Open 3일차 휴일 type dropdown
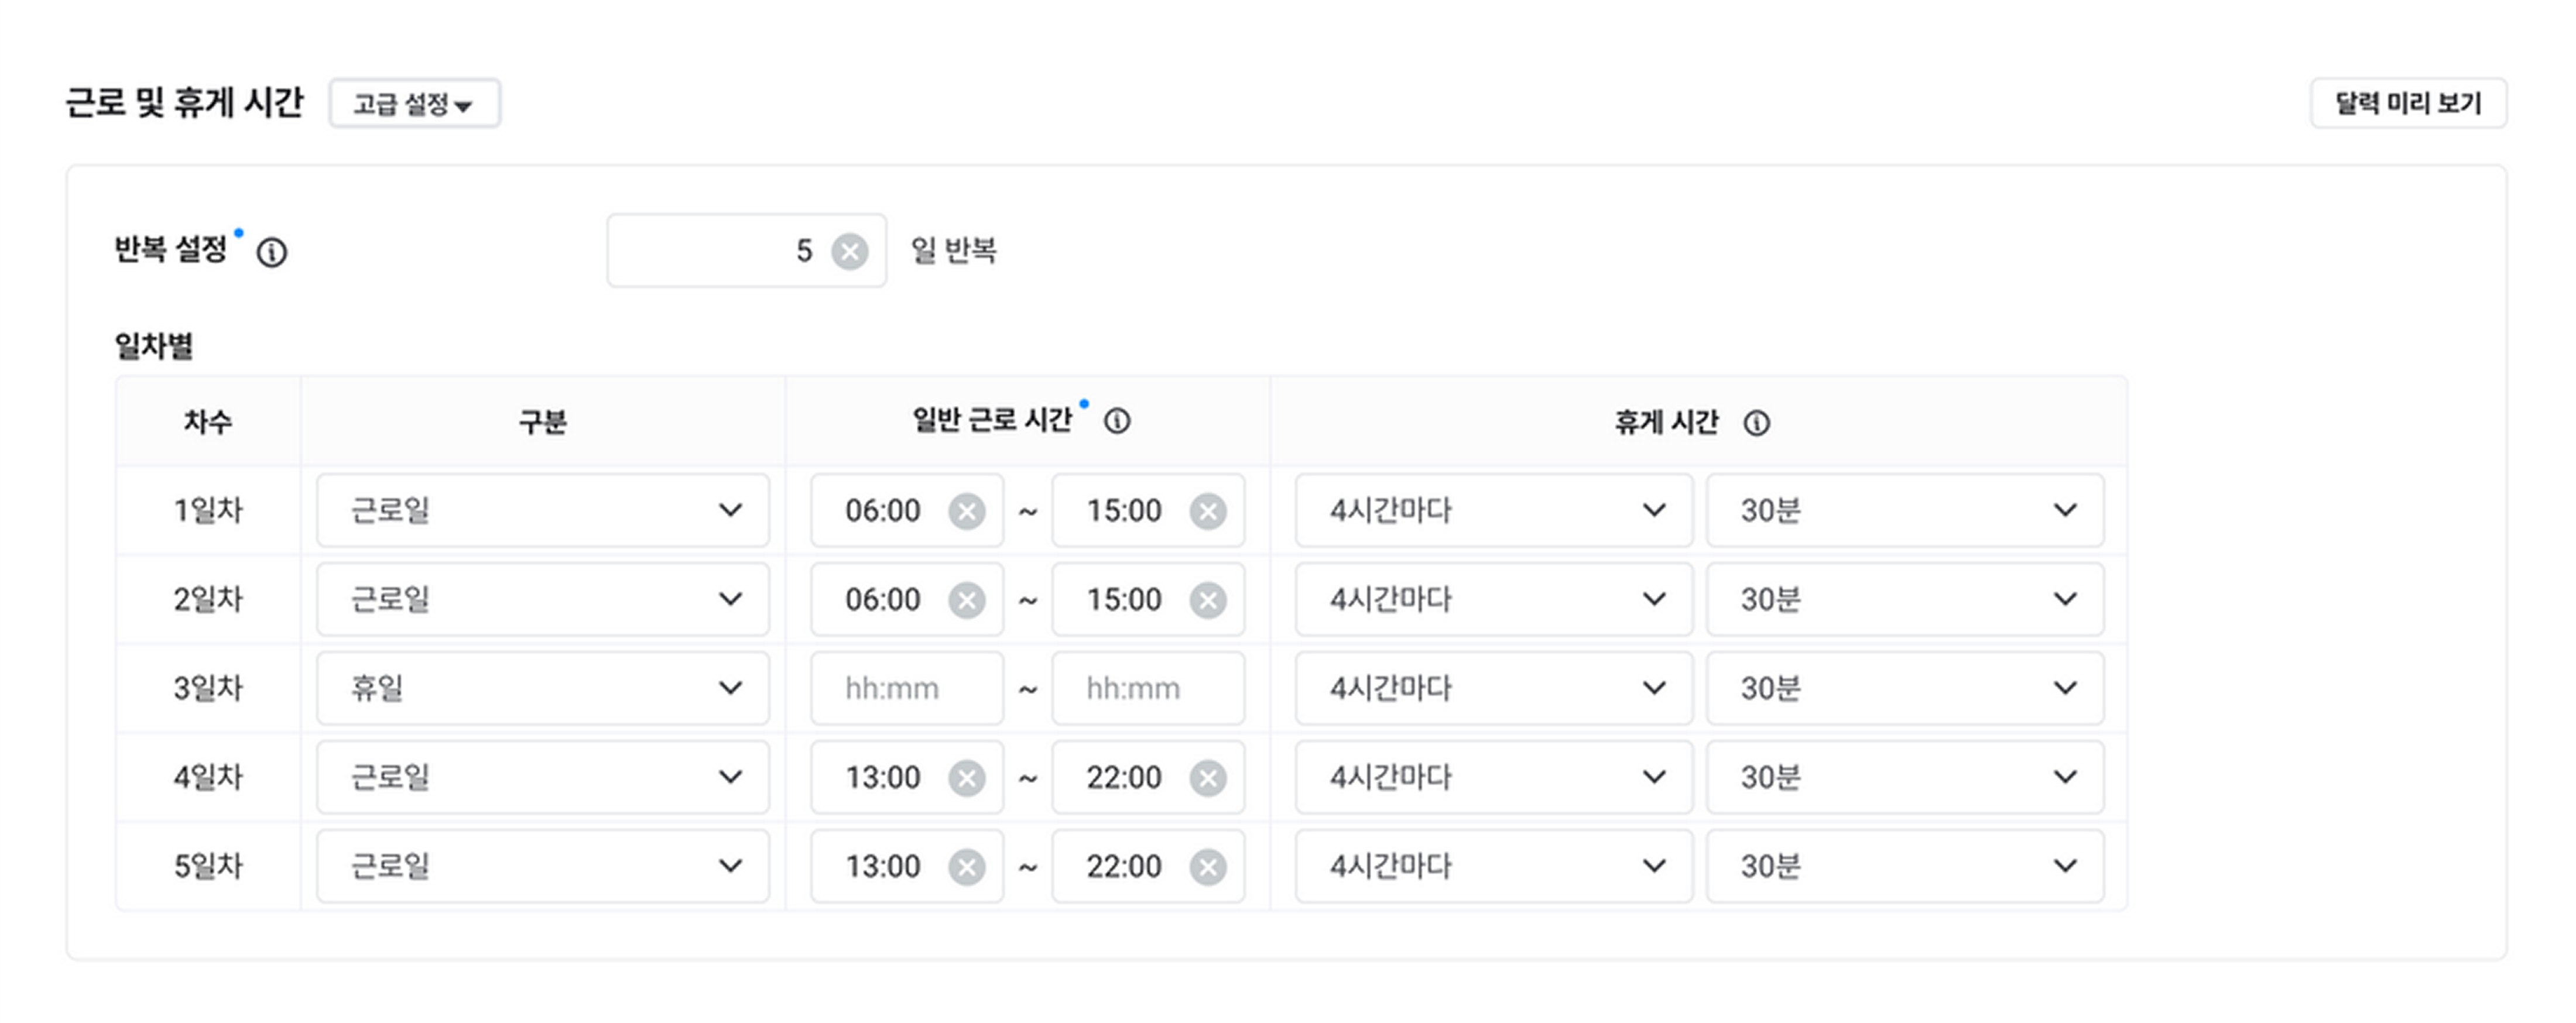The height and width of the screenshot is (1023, 2576). pos(543,688)
